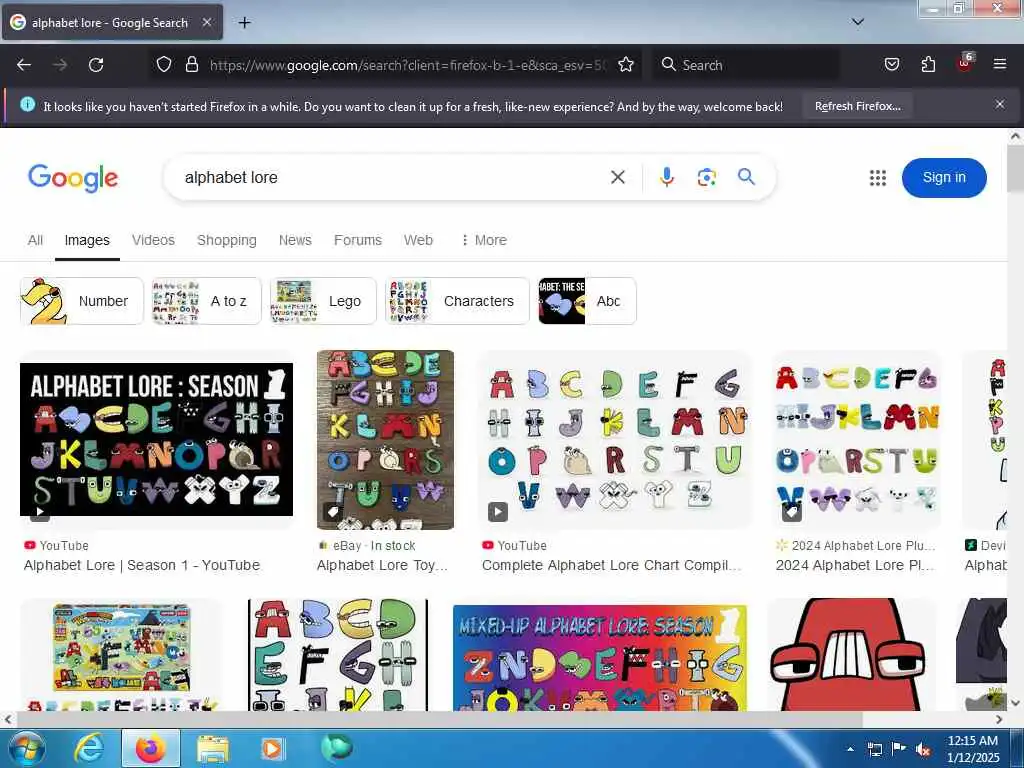This screenshot has height=768, width=1024.
Task: Dismiss the Firefox refresh notification bar
Action: coord(999,104)
